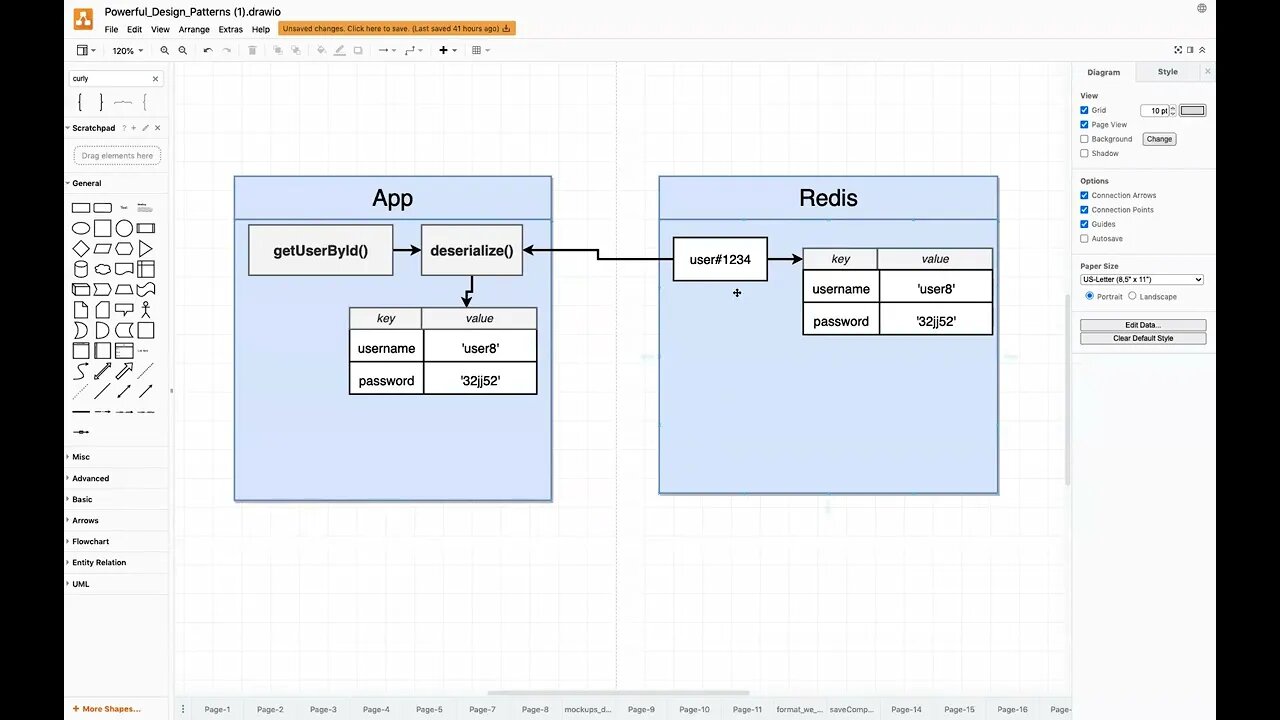Switch to the Page-14 tab
Viewport: 1280px width, 720px height.
906,709
